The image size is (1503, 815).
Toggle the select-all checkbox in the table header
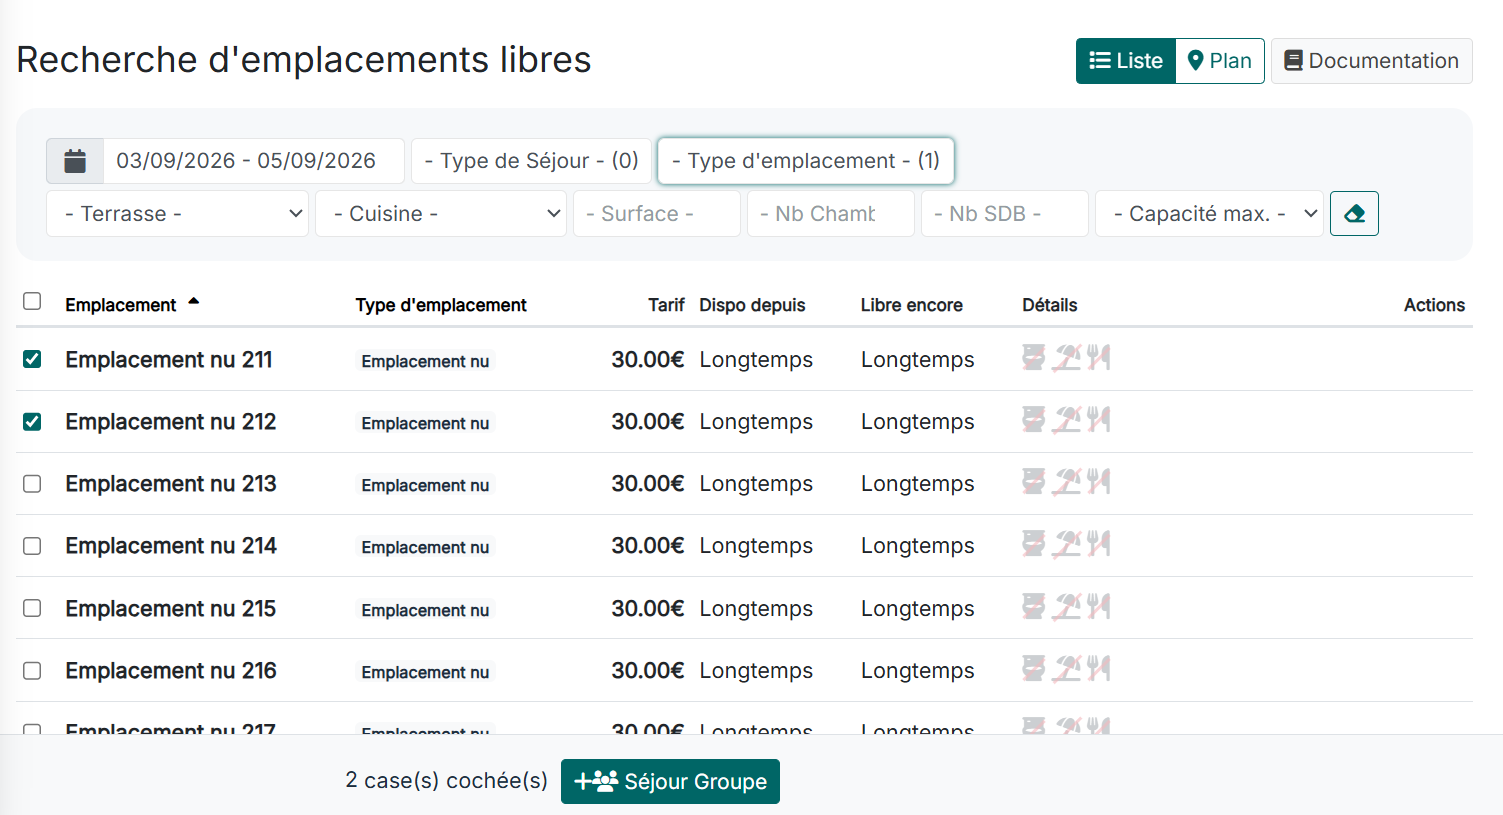32,301
